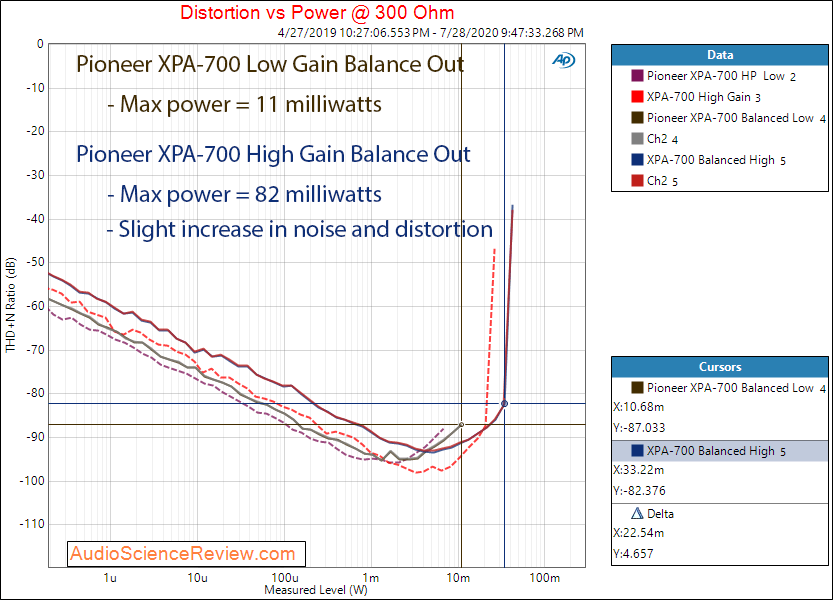Click the 'Pioneer XPA-700 HP Low 2' legend label
The width and height of the screenshot is (833, 600).
click(721, 76)
